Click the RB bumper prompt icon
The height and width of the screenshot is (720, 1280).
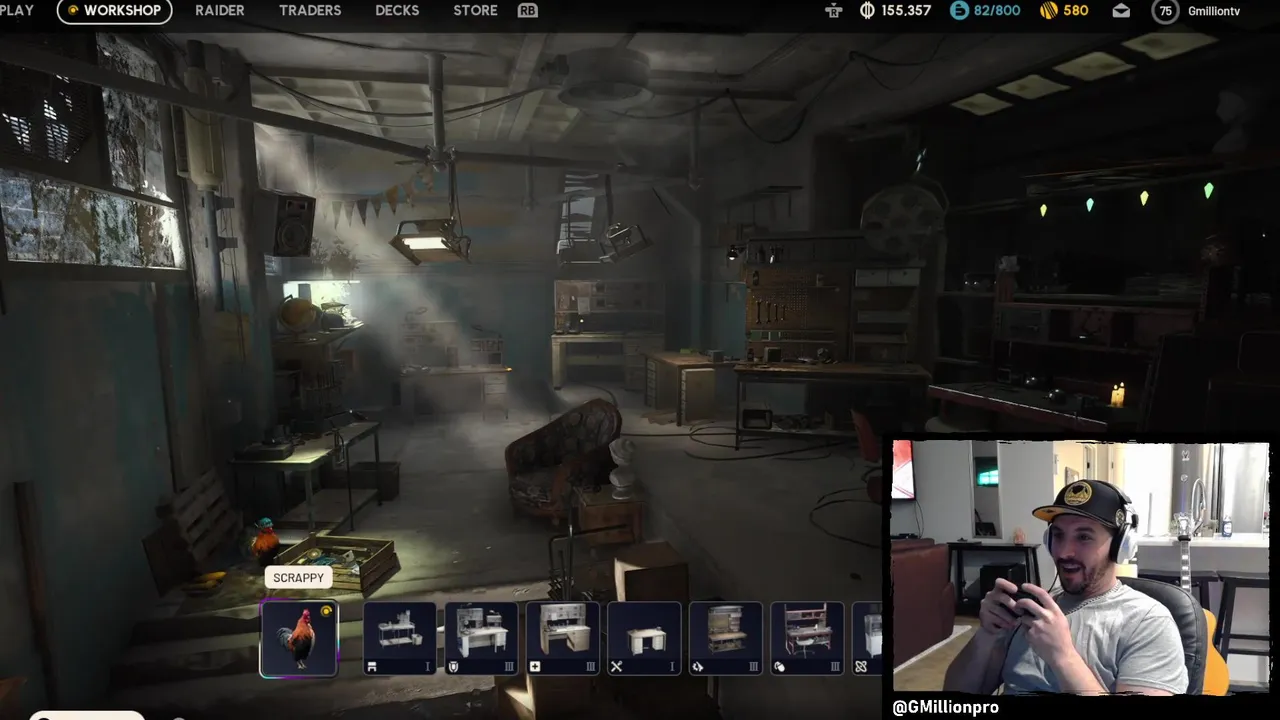click(527, 11)
